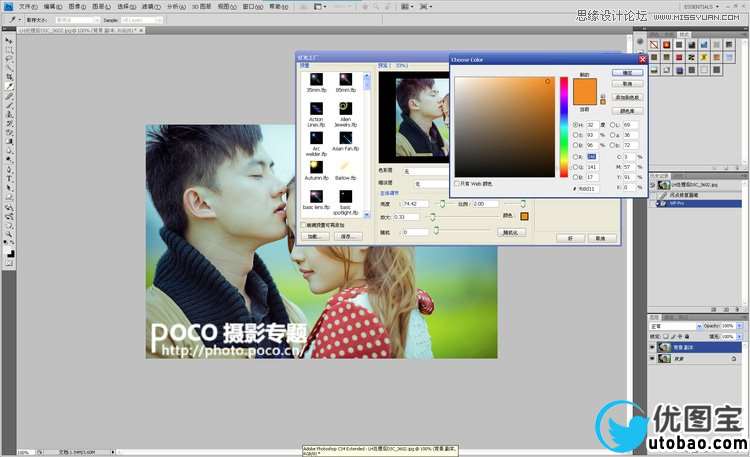This screenshot has width=750, height=457.
Task: Open the Screen Mode dropdown in the application bar
Action: [425, 7]
